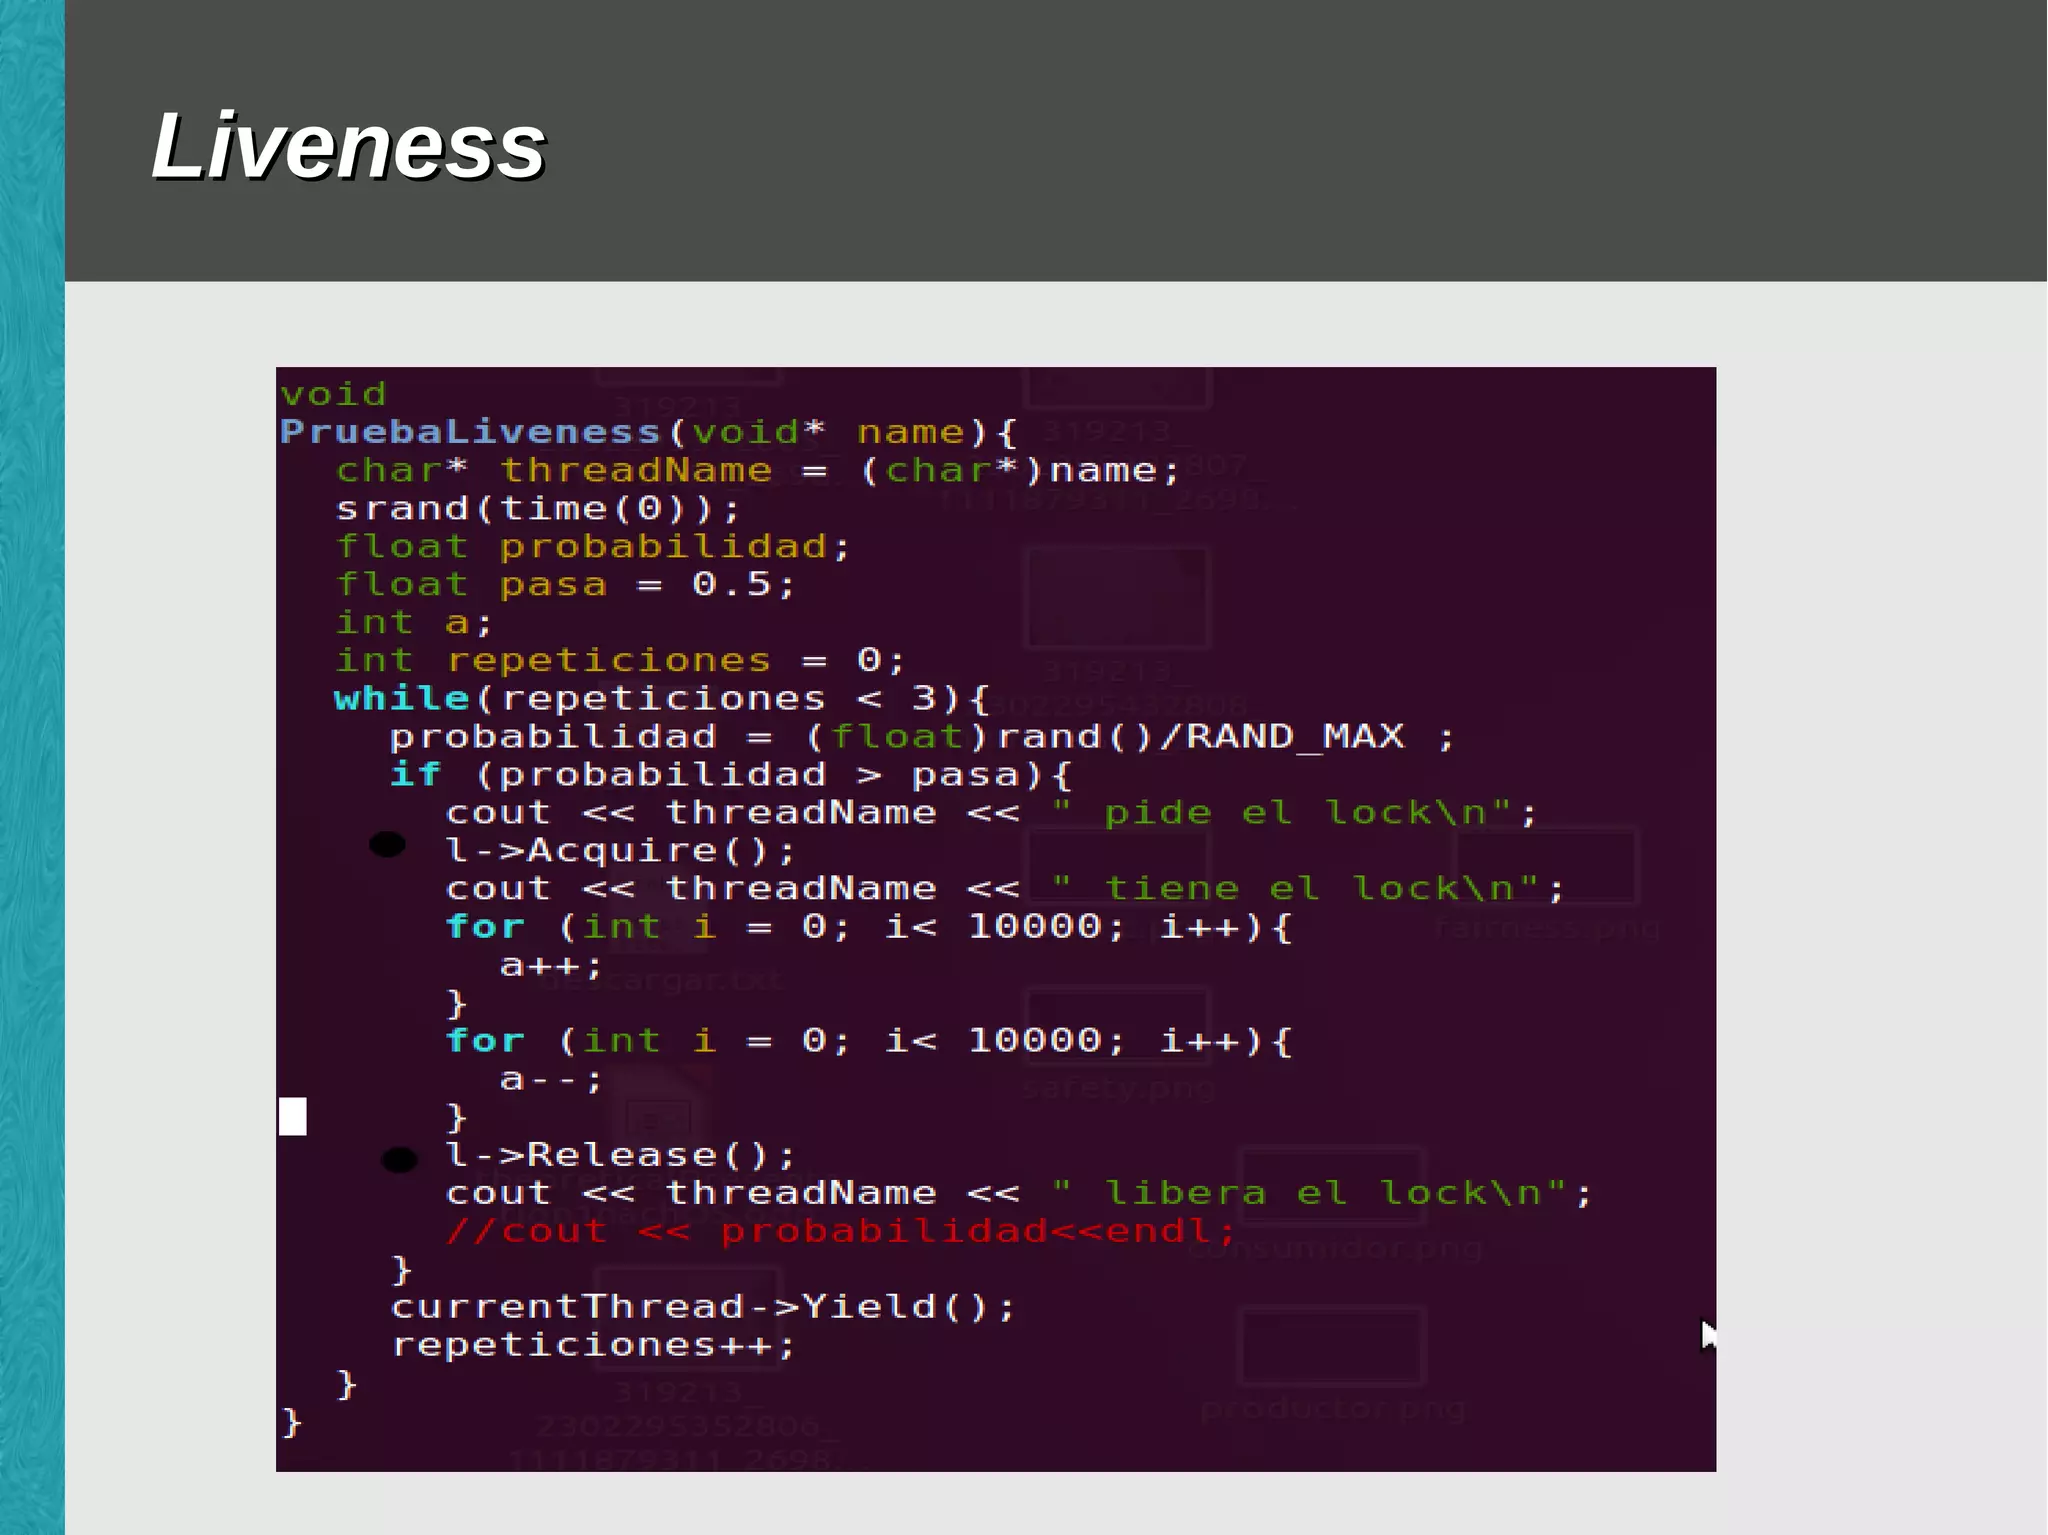
Task: Click the 'a++;' statement
Action: point(551,965)
